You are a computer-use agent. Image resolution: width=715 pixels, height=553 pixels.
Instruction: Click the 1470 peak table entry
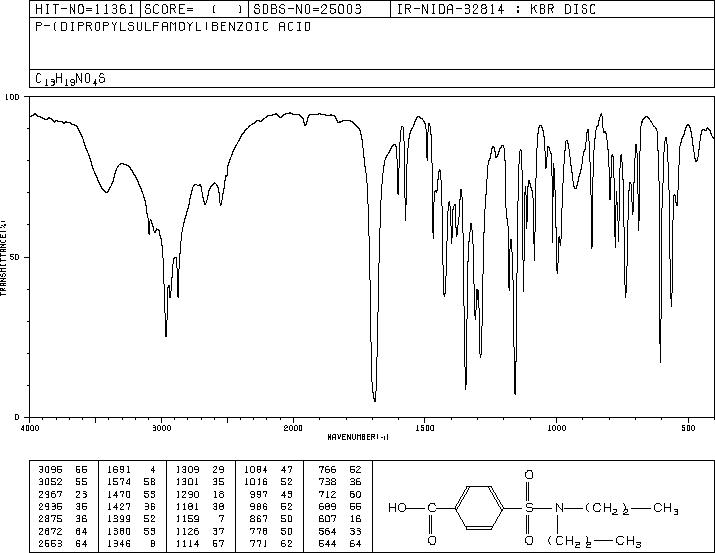[131, 494]
